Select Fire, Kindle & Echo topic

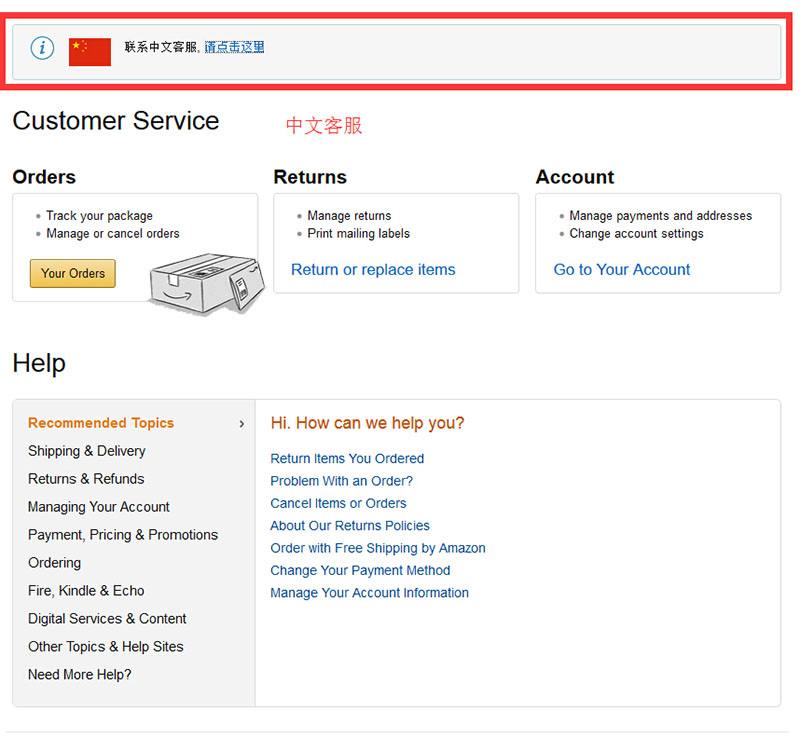86,591
